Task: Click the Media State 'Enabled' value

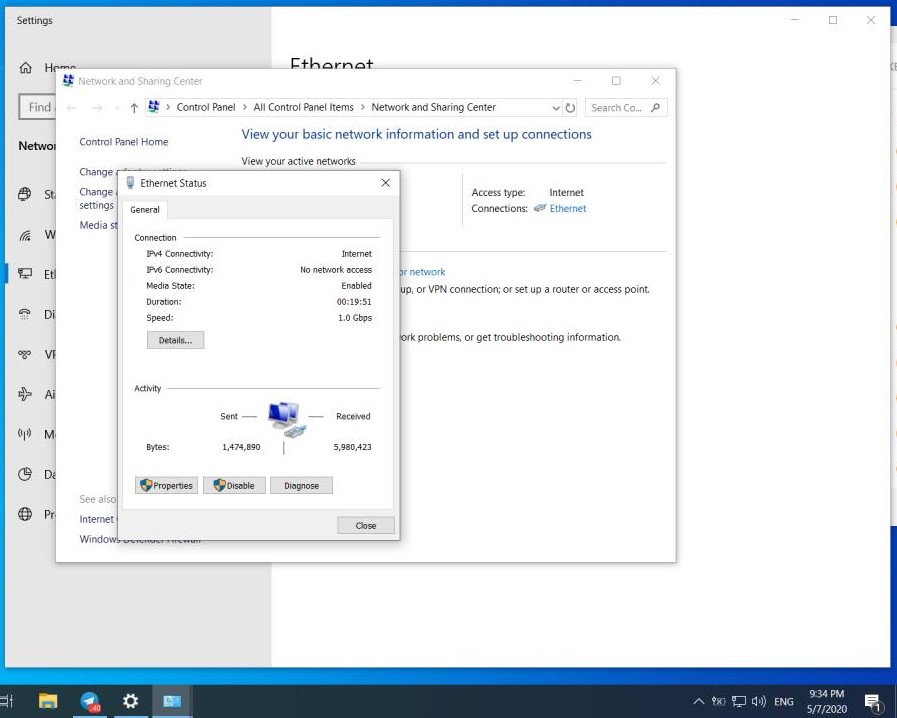Action: tap(356, 285)
